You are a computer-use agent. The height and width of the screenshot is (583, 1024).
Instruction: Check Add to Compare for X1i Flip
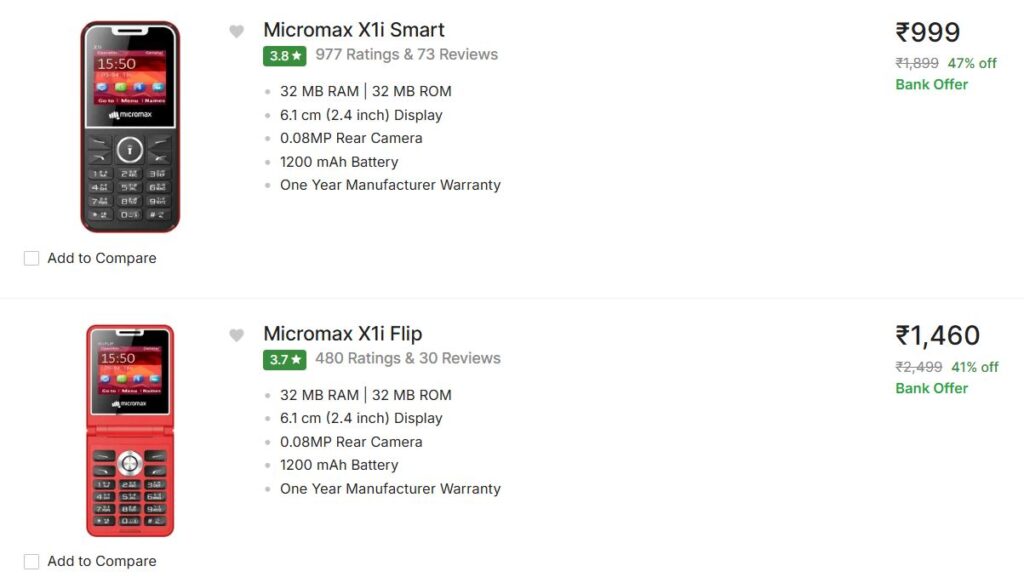coord(31,562)
